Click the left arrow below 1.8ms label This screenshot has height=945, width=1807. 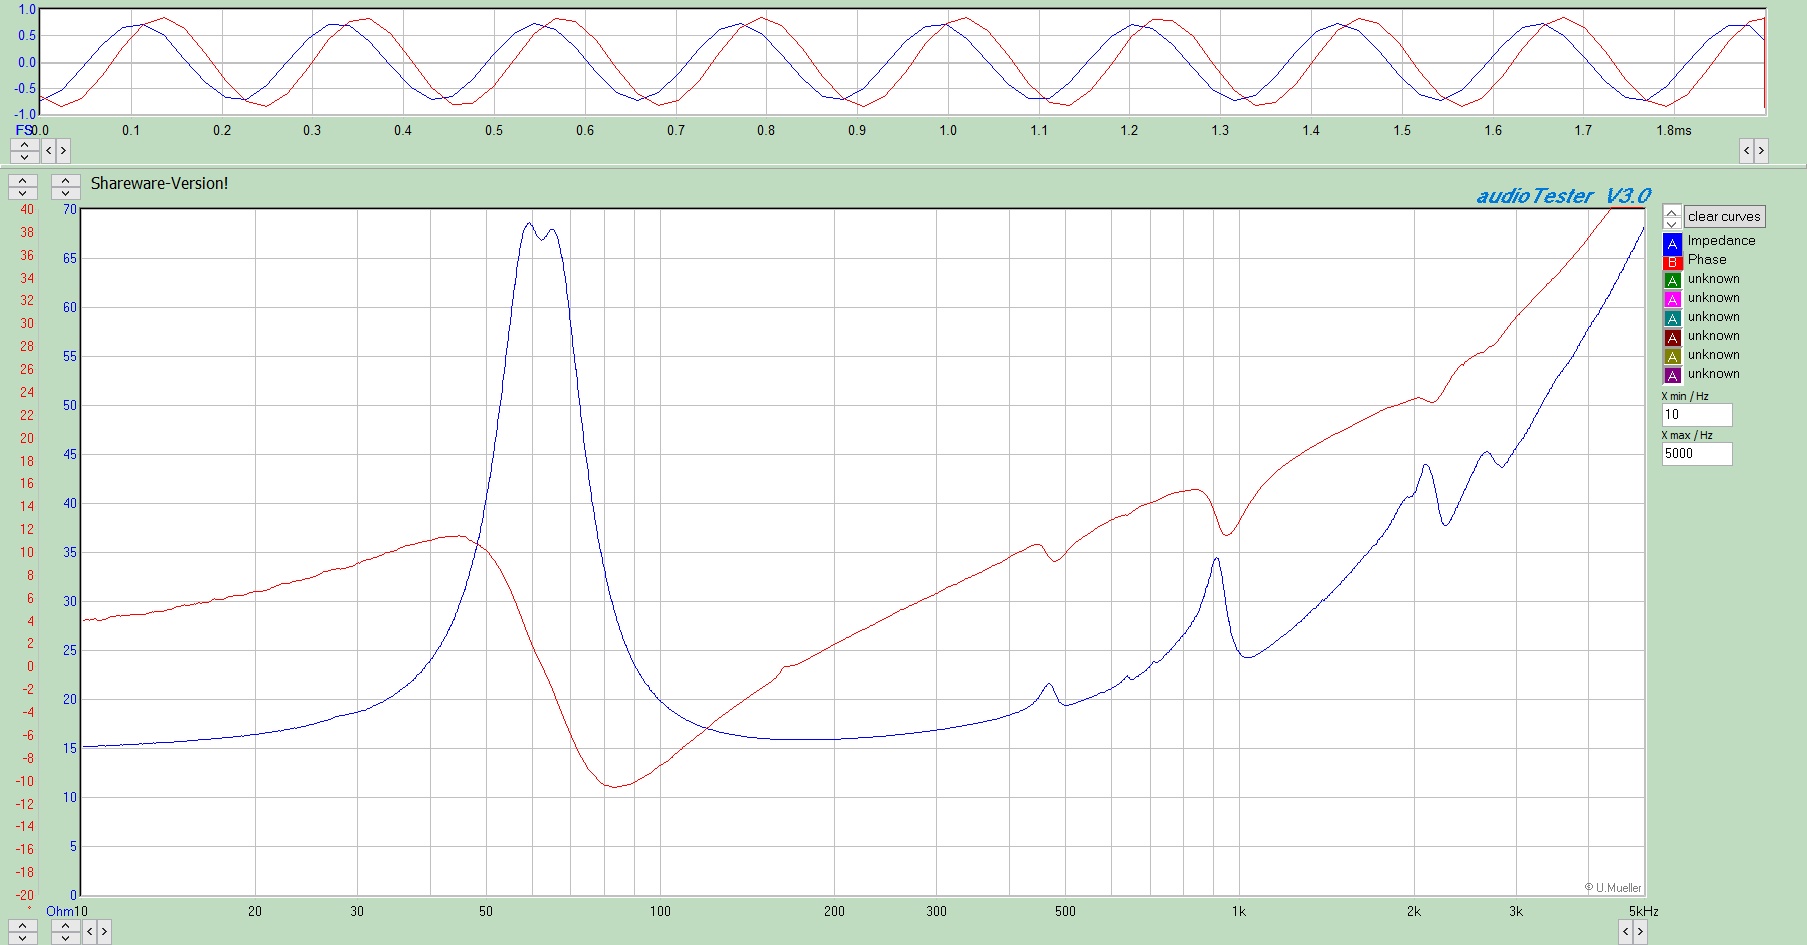pos(1747,151)
